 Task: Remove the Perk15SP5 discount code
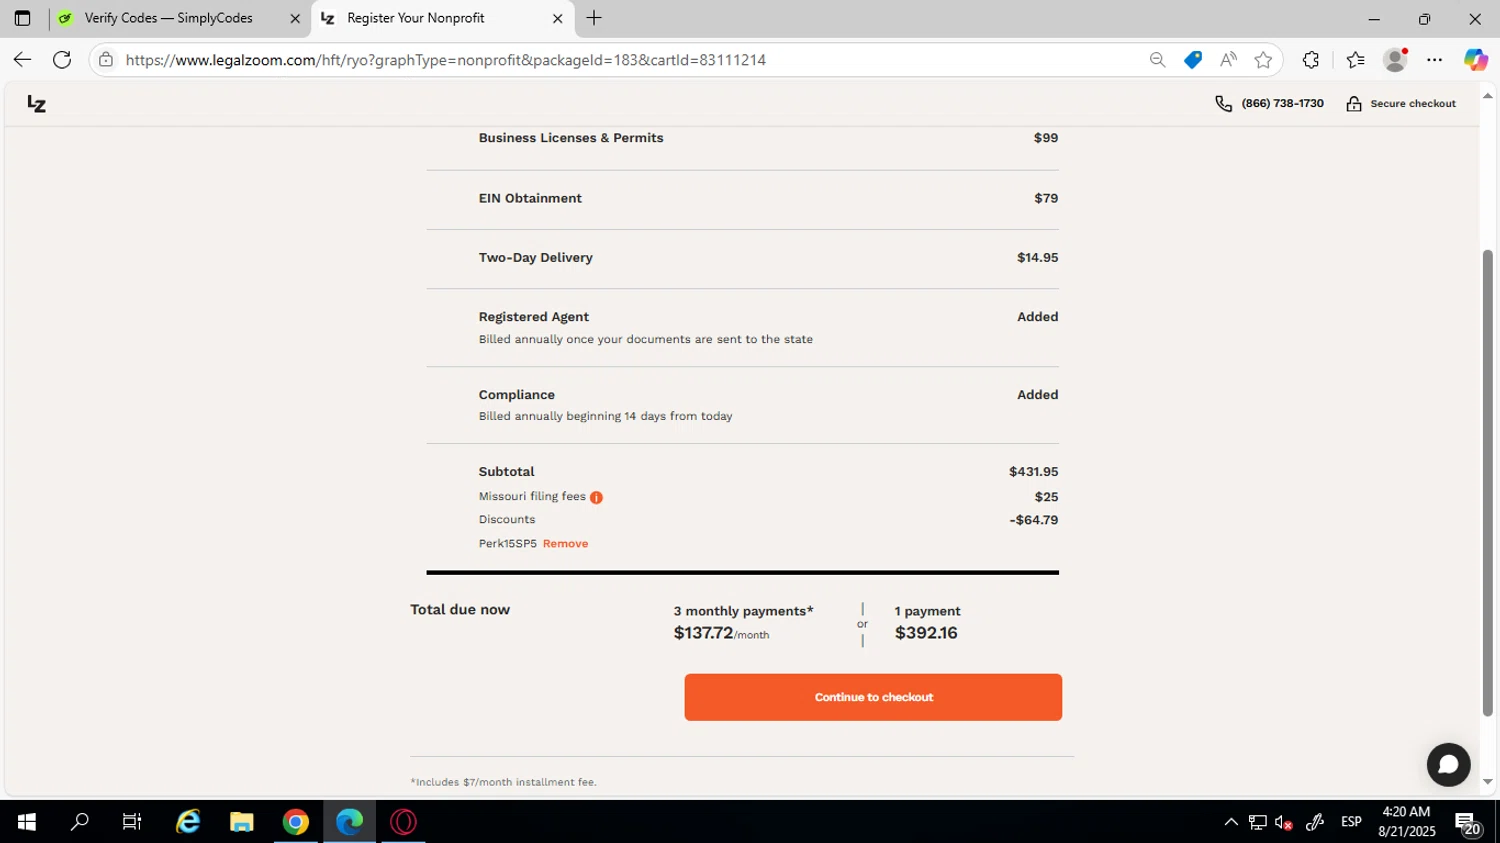565,544
